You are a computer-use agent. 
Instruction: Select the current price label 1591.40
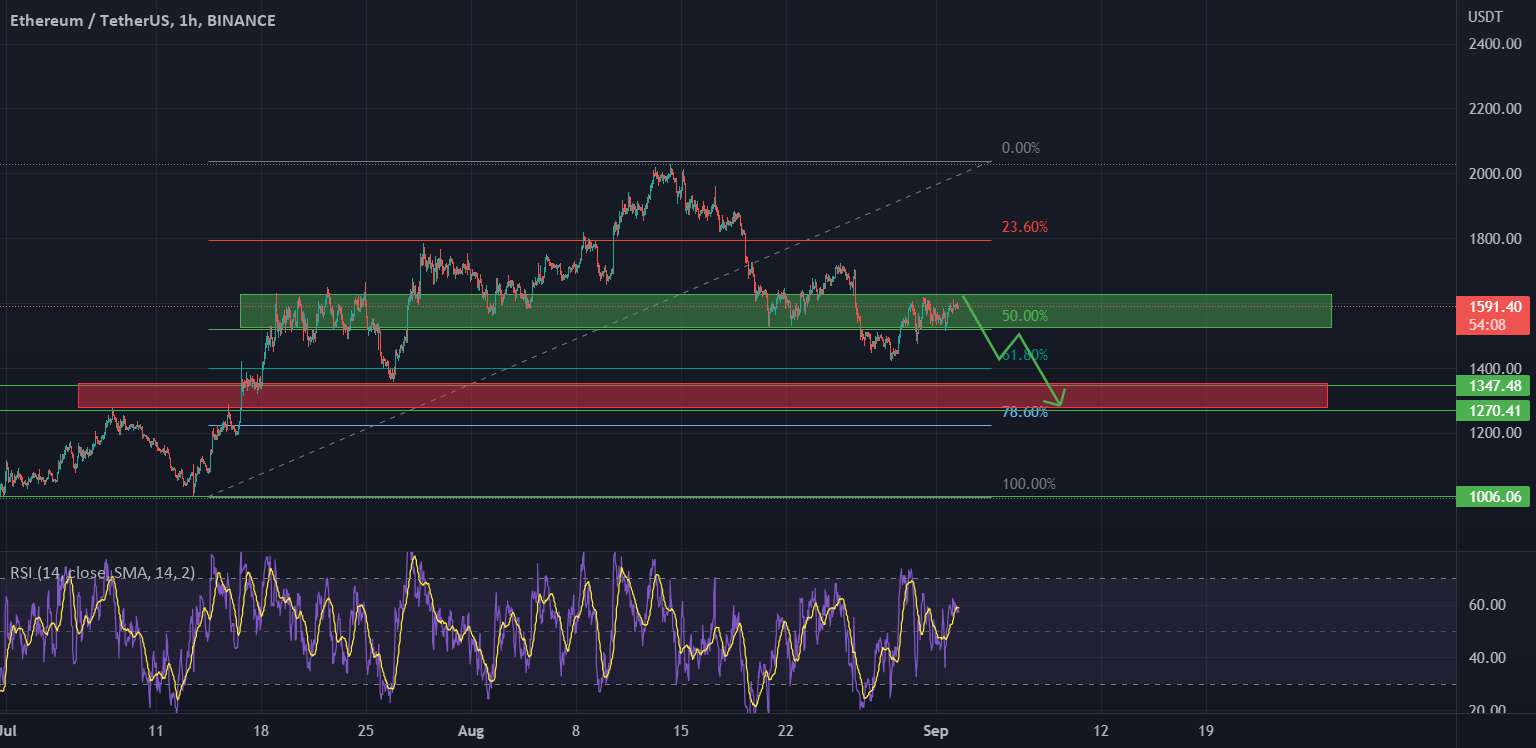1496,307
